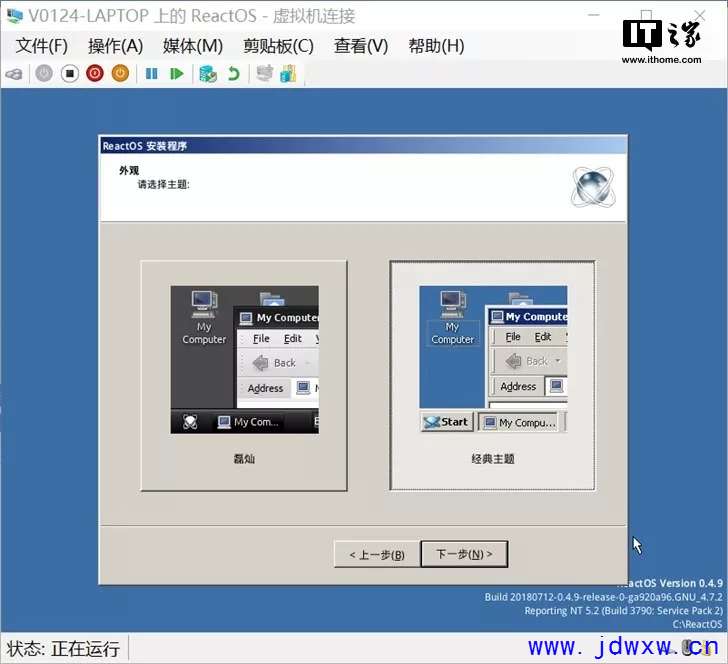Click the 经典主题 theme label
This screenshot has height=664, width=728.
tap(493, 459)
